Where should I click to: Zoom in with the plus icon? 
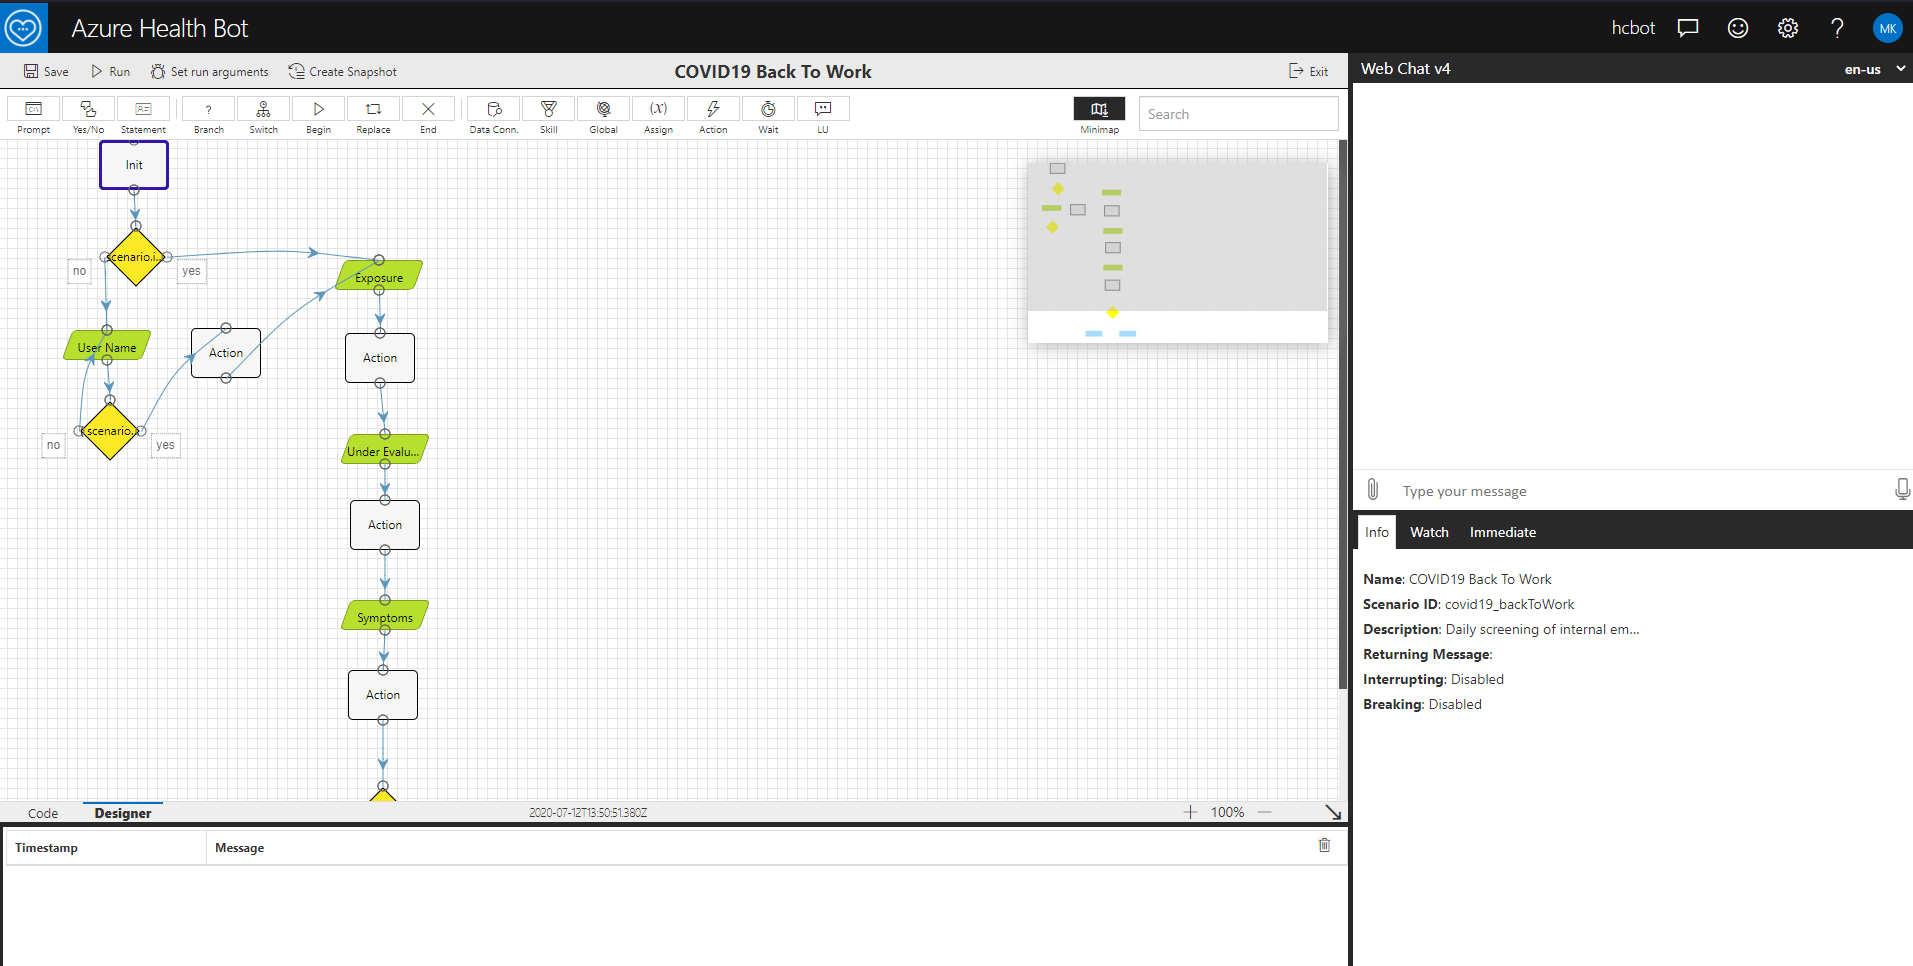1190,812
